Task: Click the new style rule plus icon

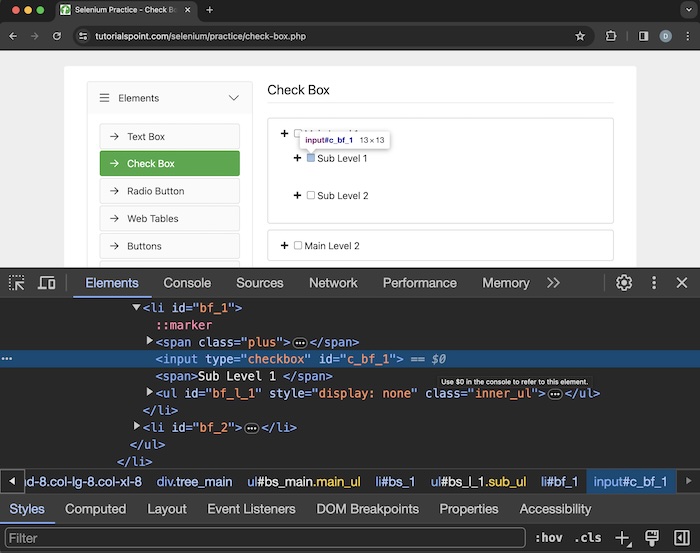Action: (622, 538)
